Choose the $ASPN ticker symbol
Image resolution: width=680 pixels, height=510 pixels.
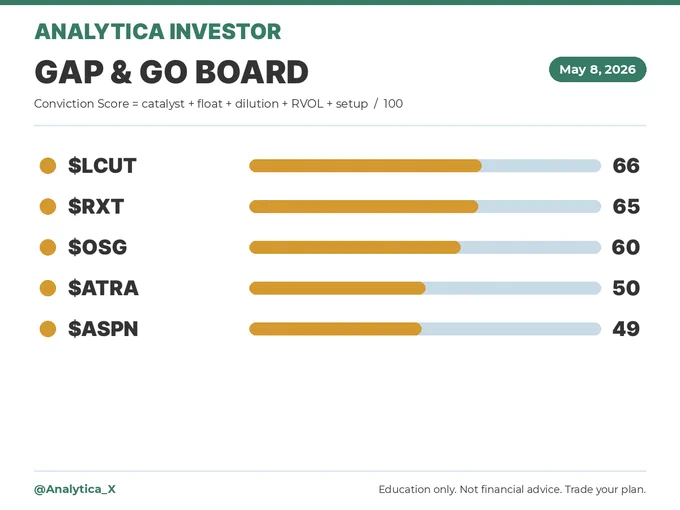[103, 329]
